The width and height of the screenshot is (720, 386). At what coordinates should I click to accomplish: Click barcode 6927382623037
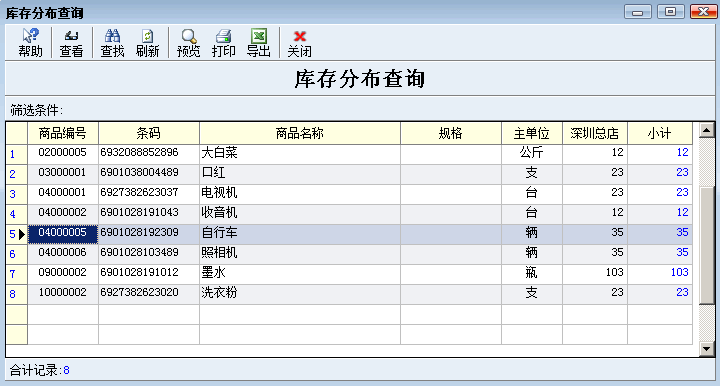139,192
